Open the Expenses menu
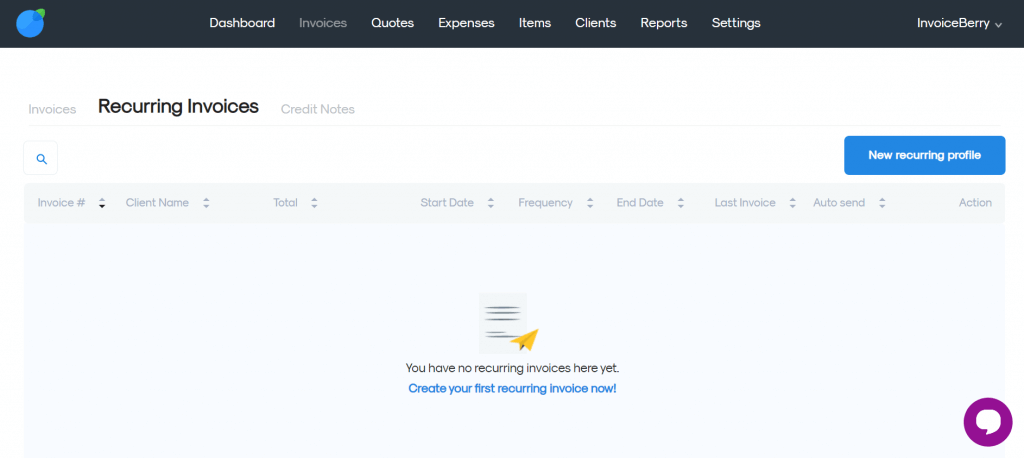Viewport: 1024px width, 458px height. pos(466,23)
